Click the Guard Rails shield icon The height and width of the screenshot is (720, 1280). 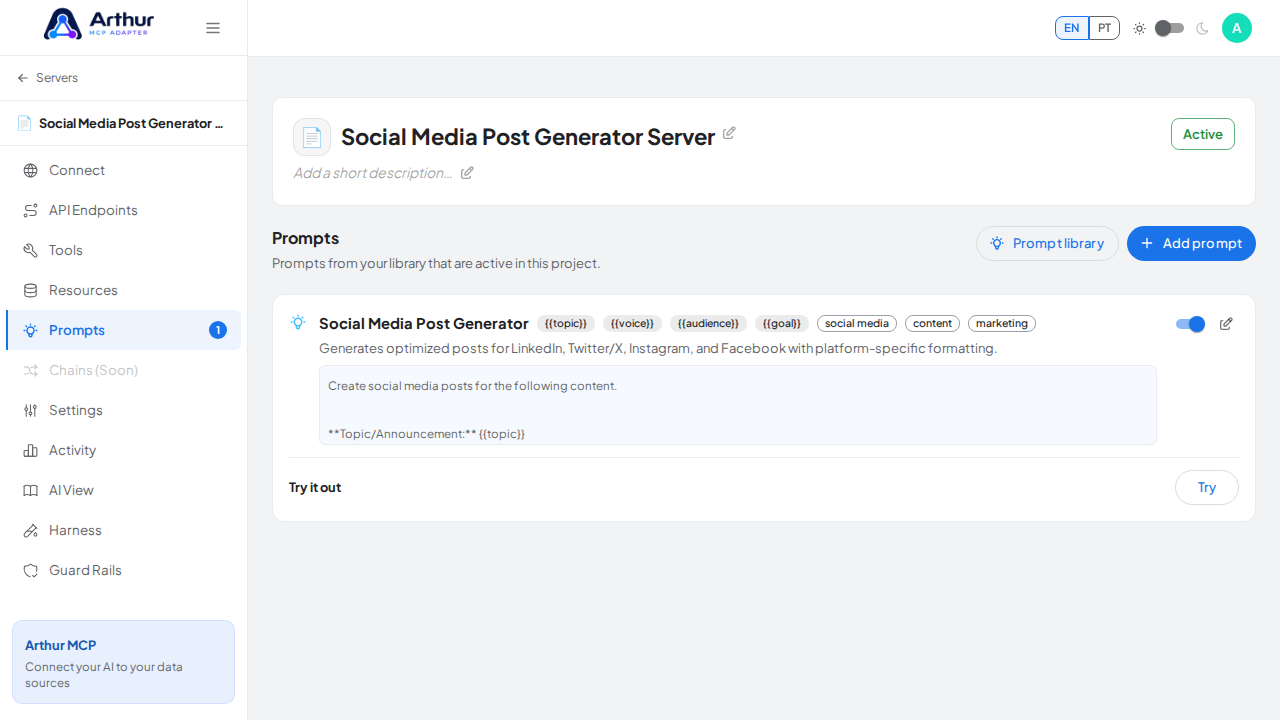pyautogui.click(x=30, y=570)
